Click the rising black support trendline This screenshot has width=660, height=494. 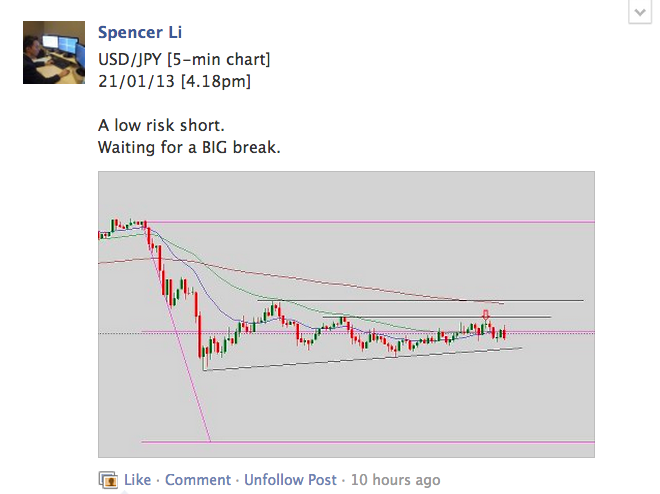pyautogui.click(x=350, y=360)
